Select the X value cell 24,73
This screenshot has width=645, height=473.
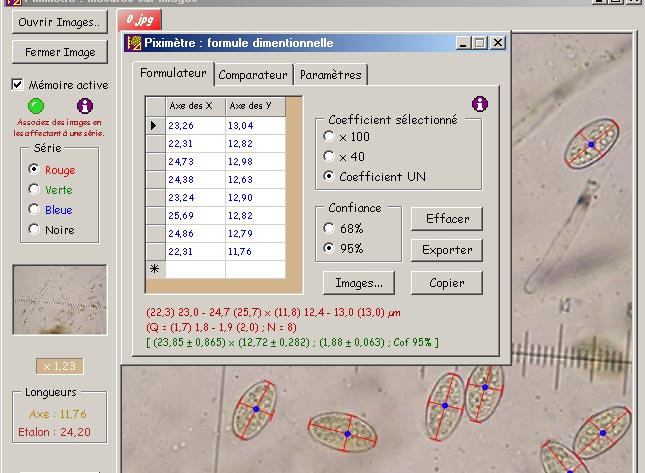195,162
